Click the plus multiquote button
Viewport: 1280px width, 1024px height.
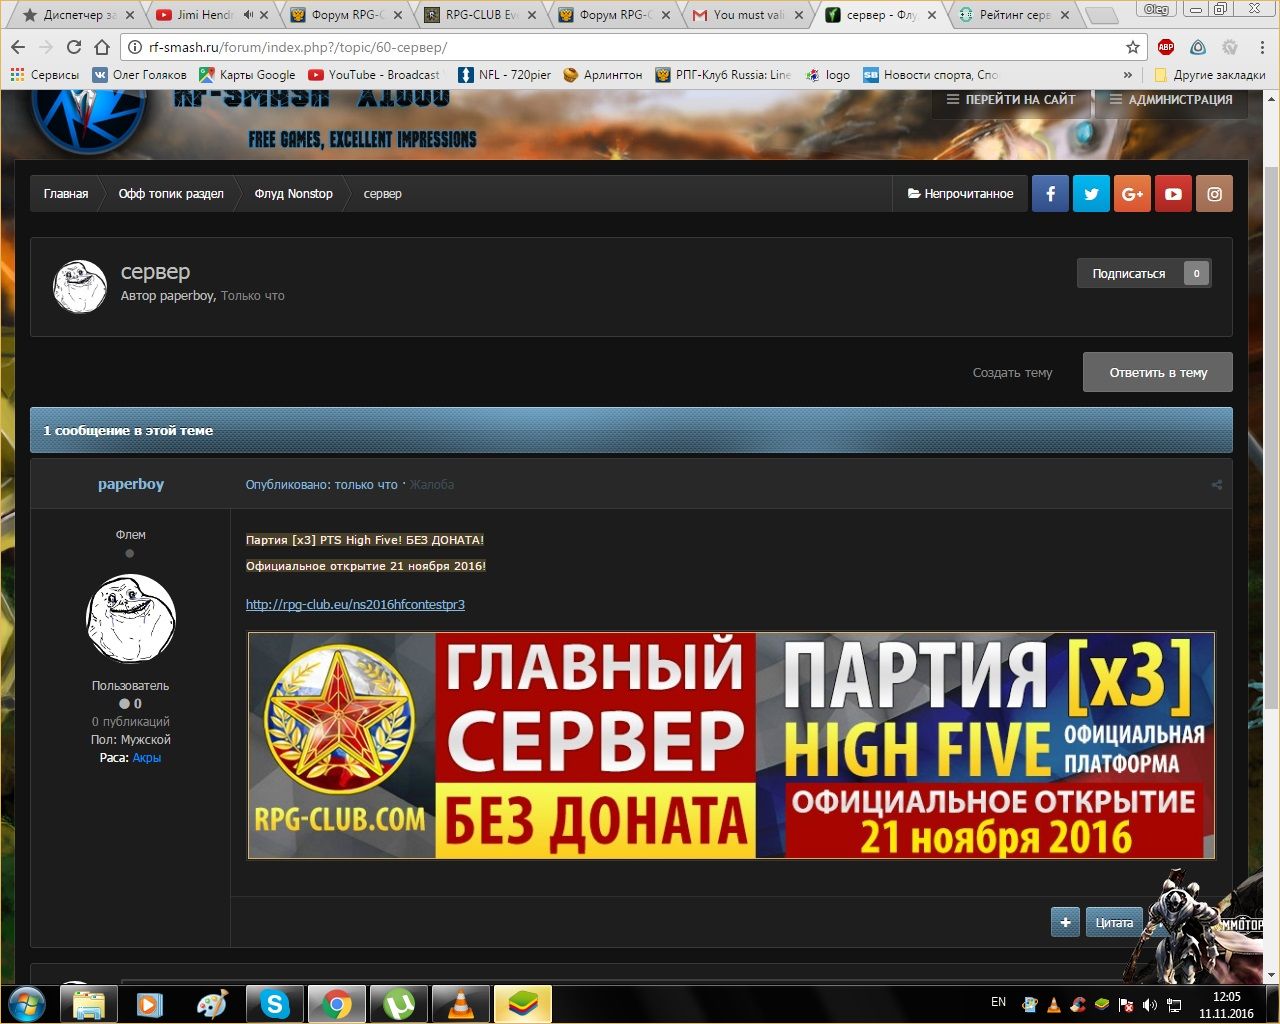click(x=1065, y=922)
